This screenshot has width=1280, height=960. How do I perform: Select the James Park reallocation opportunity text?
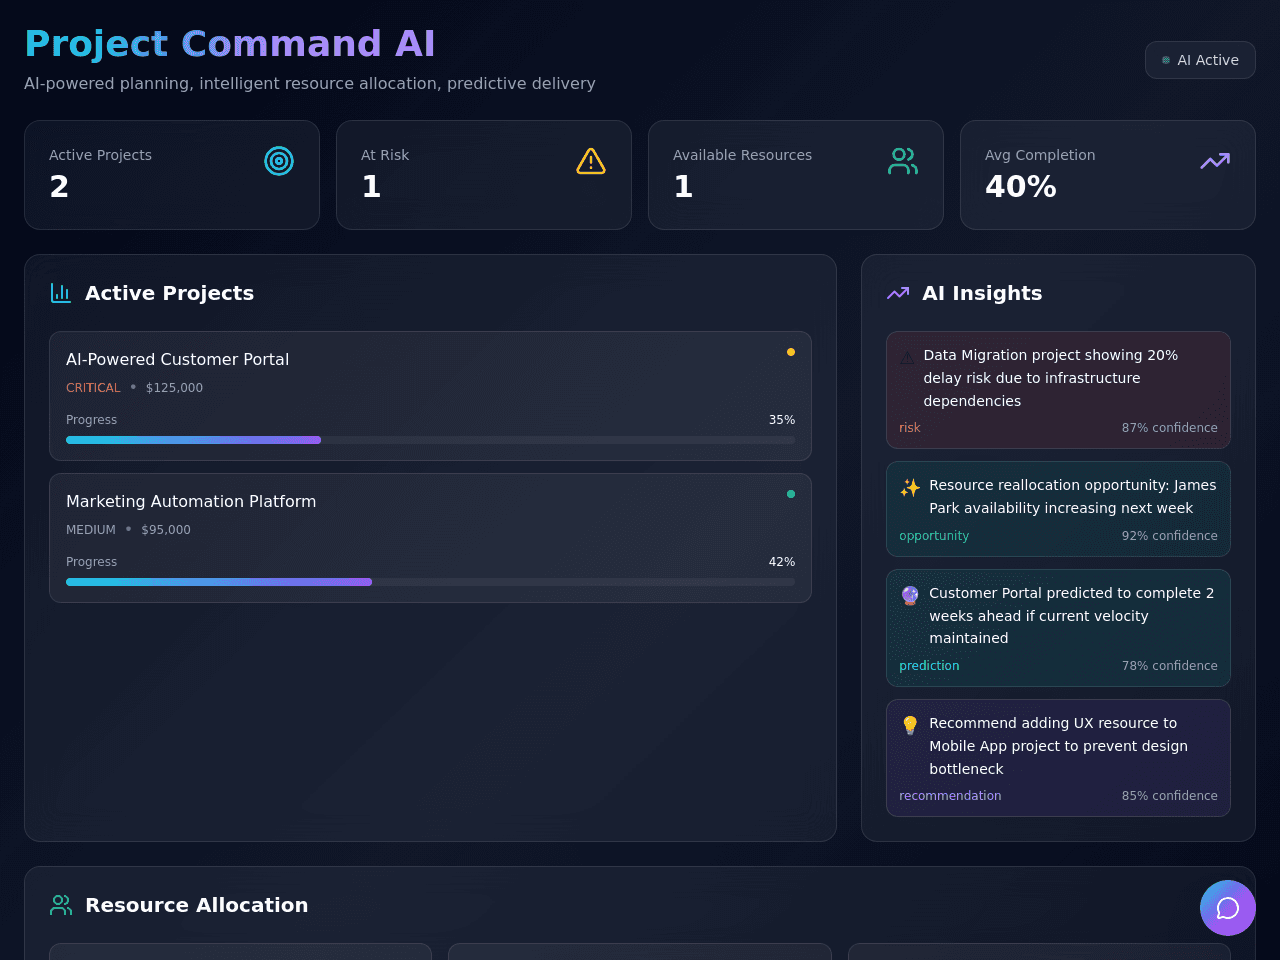[x=1072, y=496]
